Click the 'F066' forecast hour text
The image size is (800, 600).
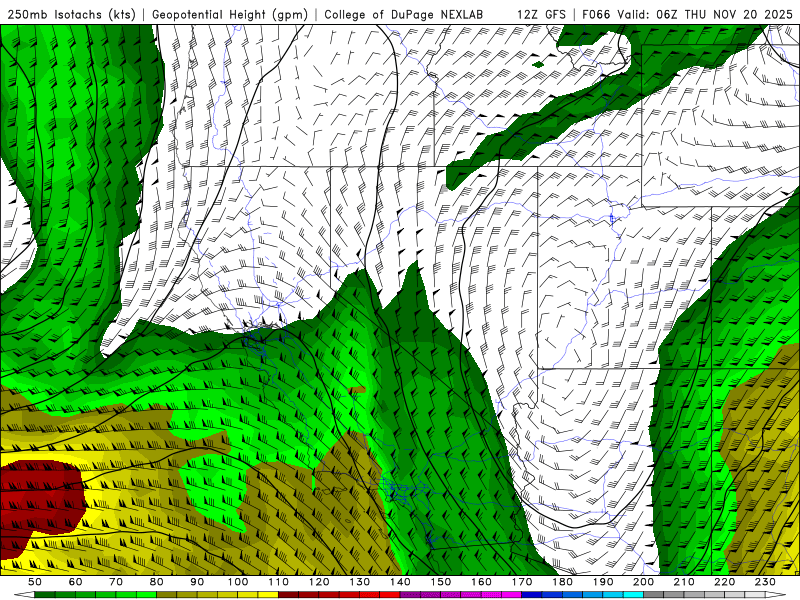tap(596, 15)
